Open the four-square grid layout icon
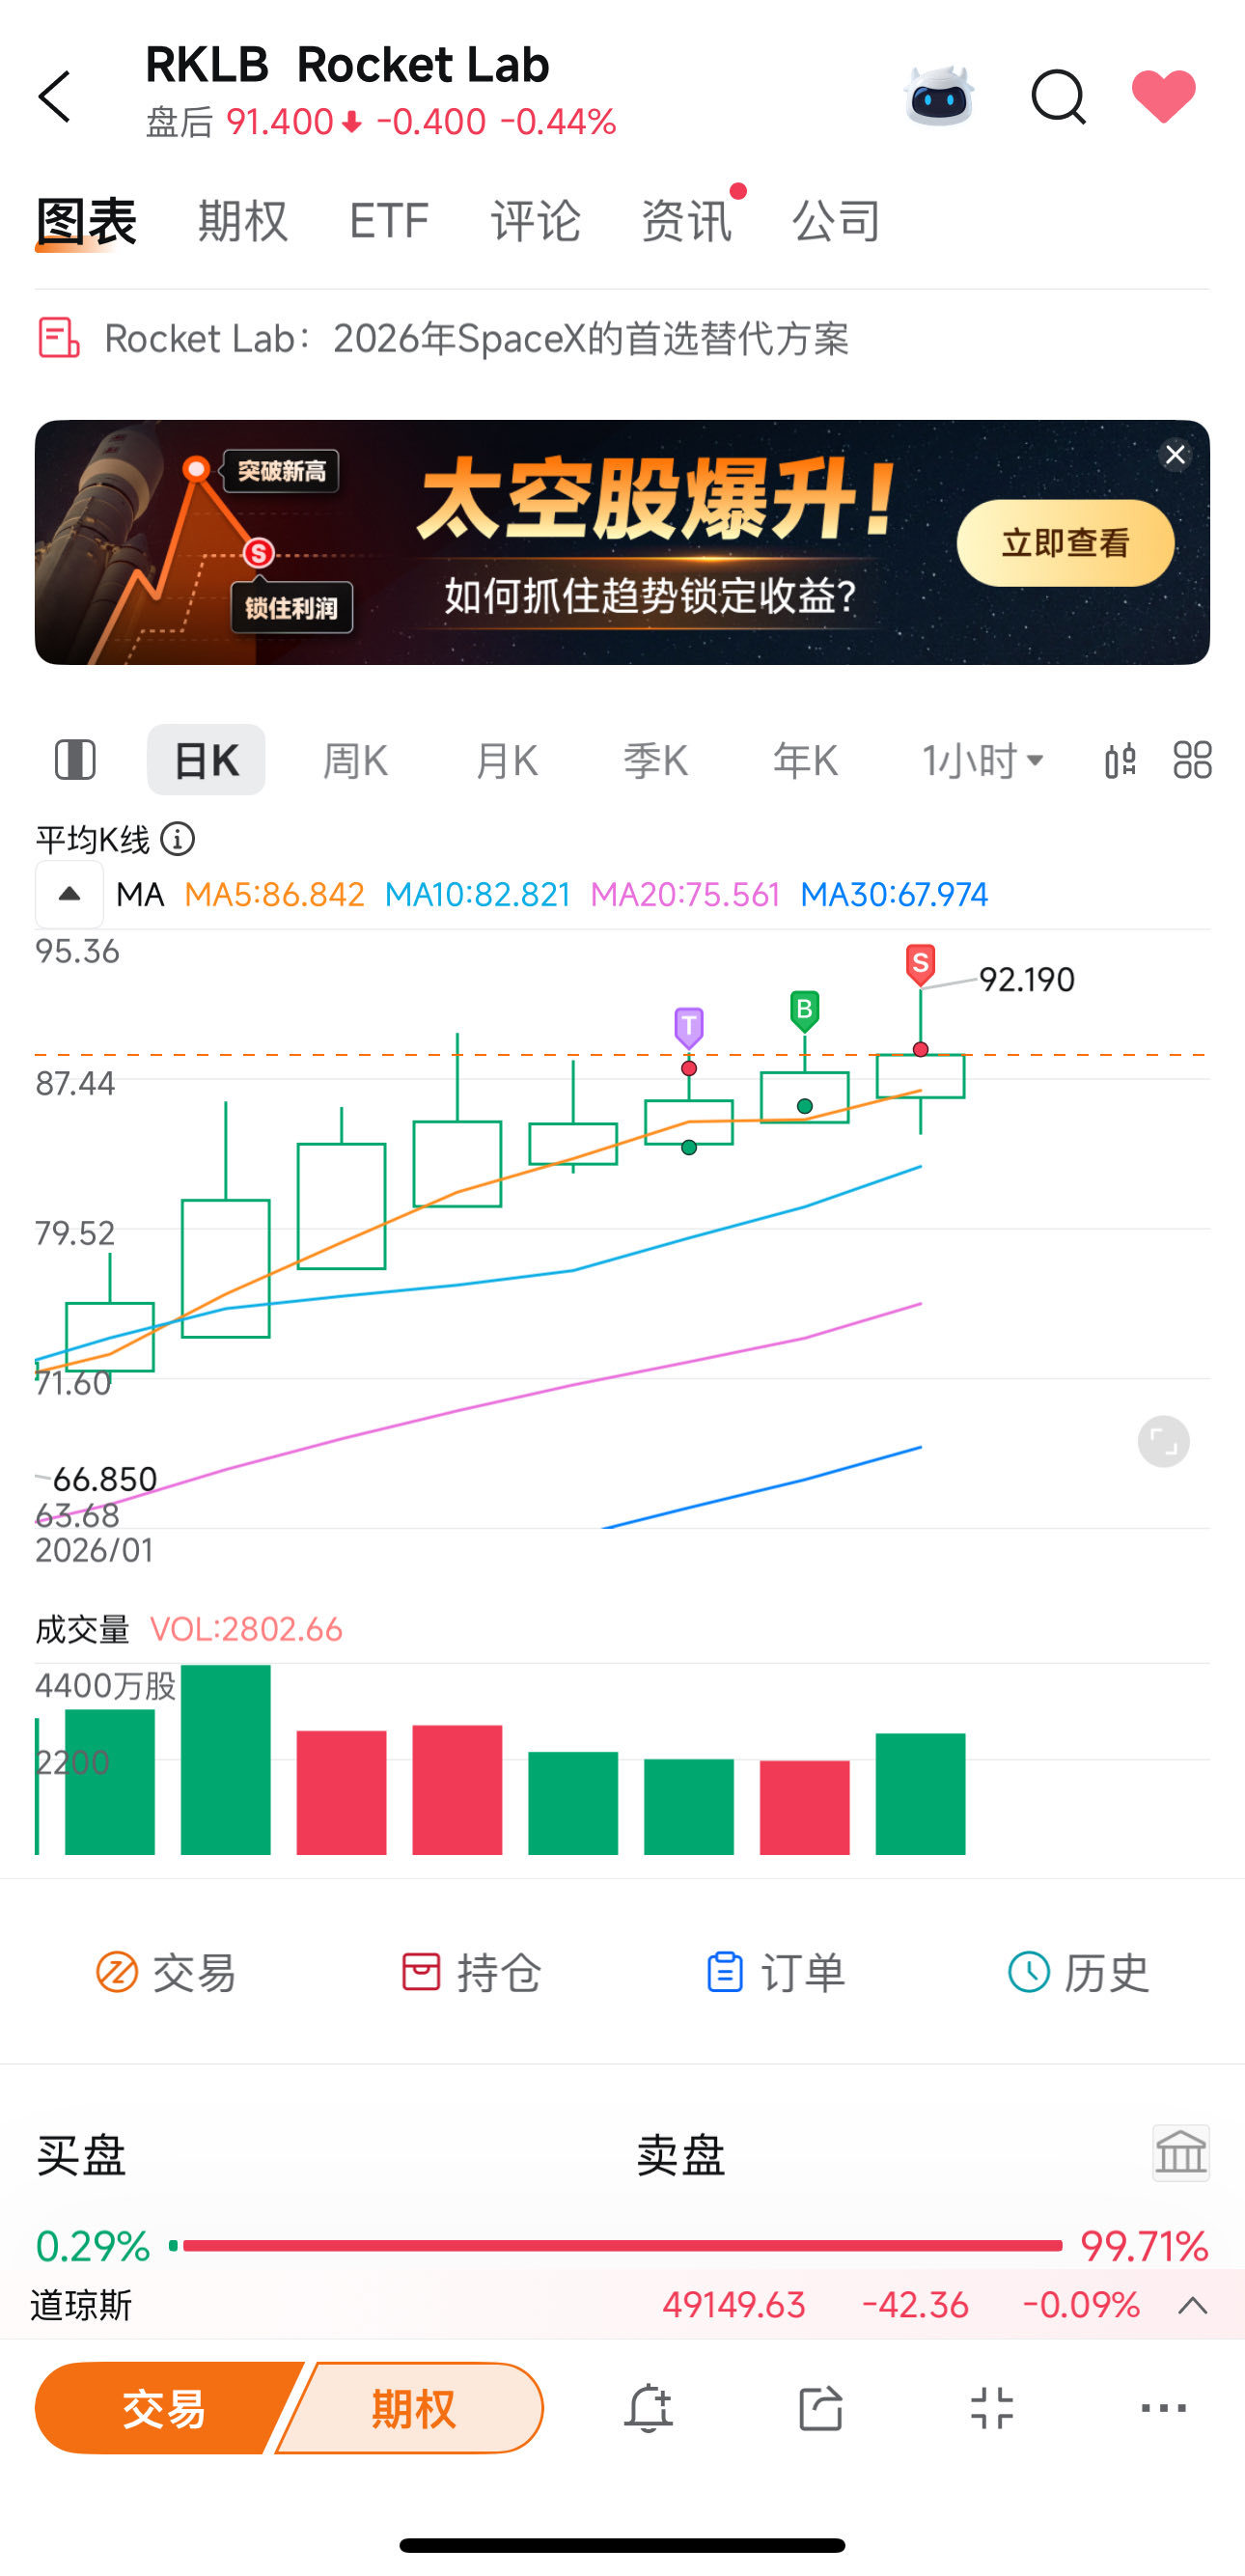 click(1192, 760)
